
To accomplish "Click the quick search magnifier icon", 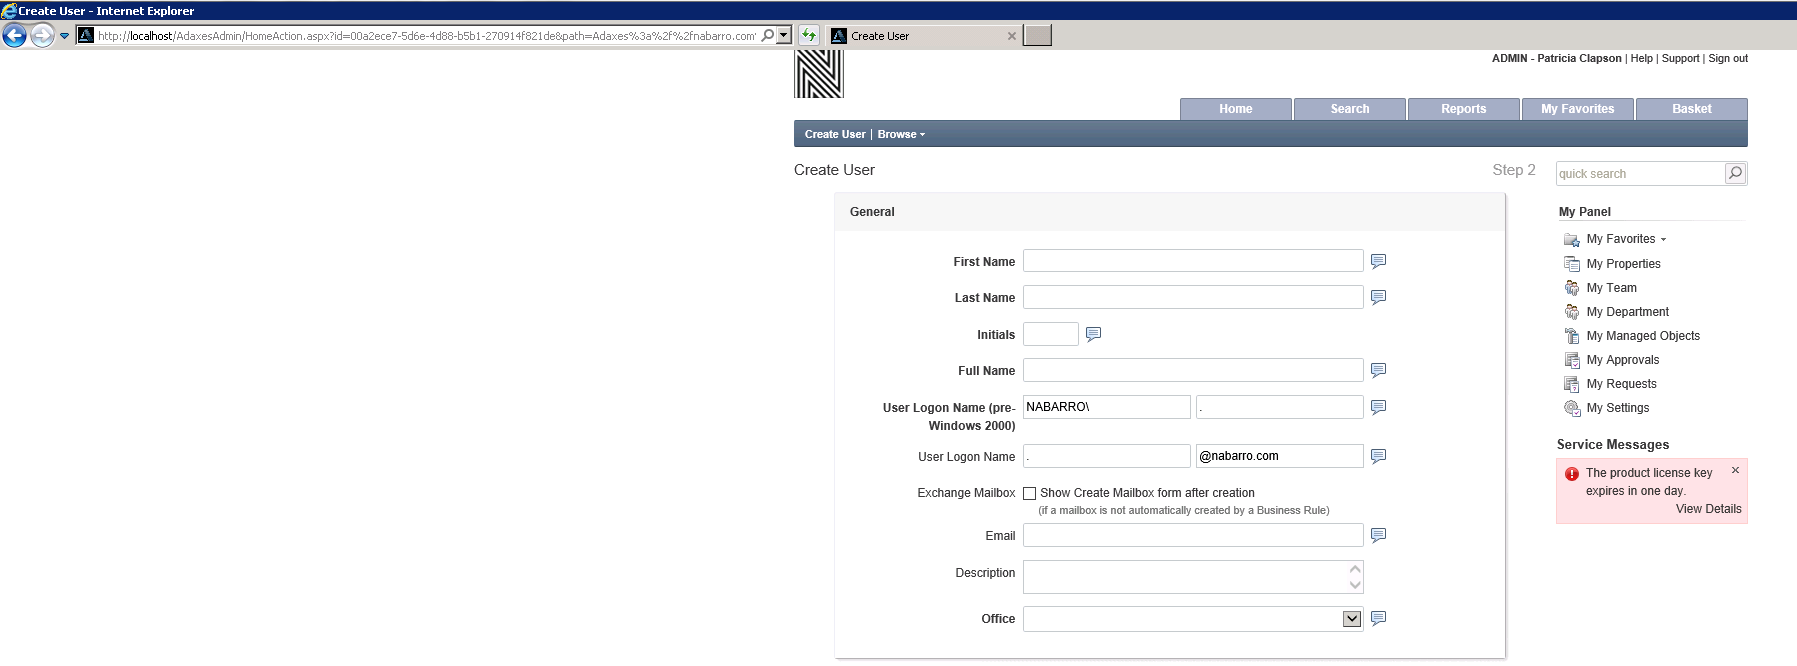I will click(1735, 173).
